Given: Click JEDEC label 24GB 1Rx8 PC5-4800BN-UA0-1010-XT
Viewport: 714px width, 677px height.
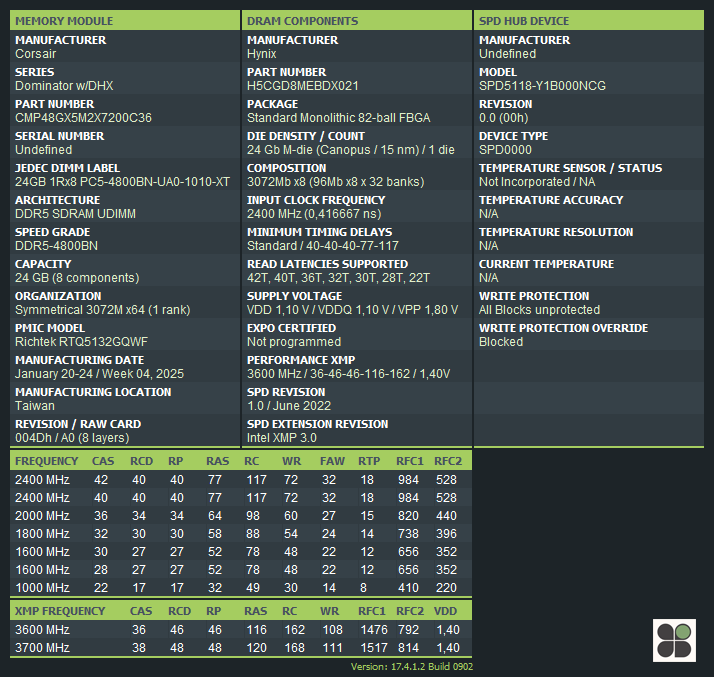Looking at the screenshot, I should click(122, 182).
